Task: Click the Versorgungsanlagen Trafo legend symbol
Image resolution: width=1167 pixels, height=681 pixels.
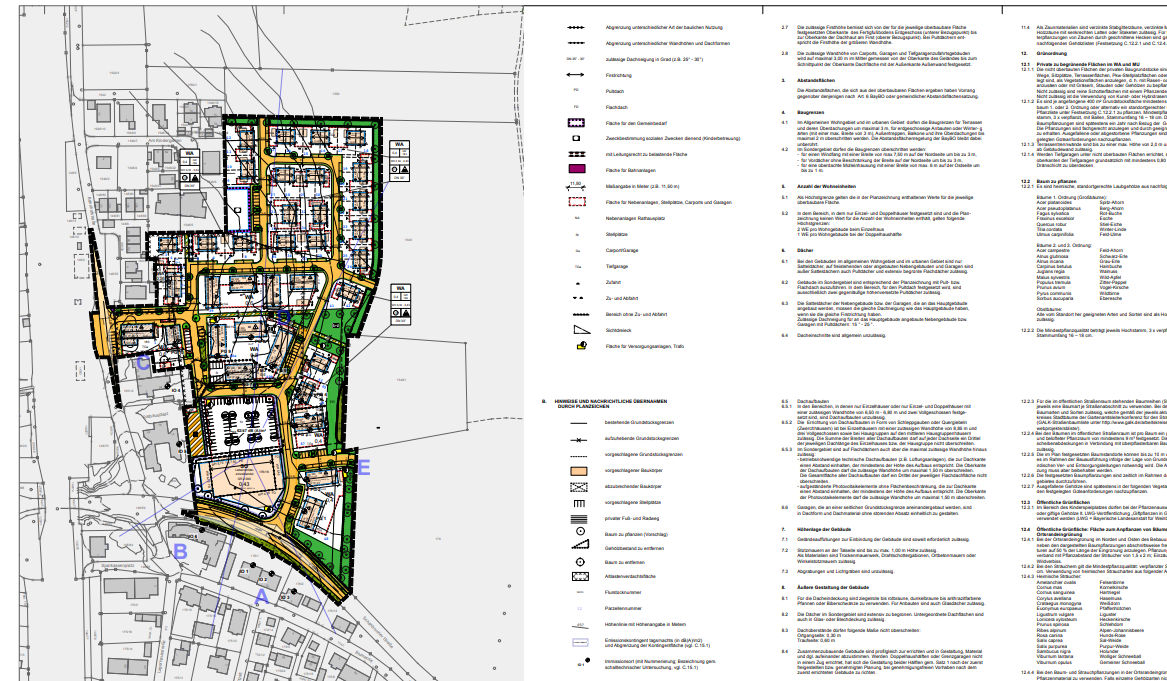Action: [581, 345]
